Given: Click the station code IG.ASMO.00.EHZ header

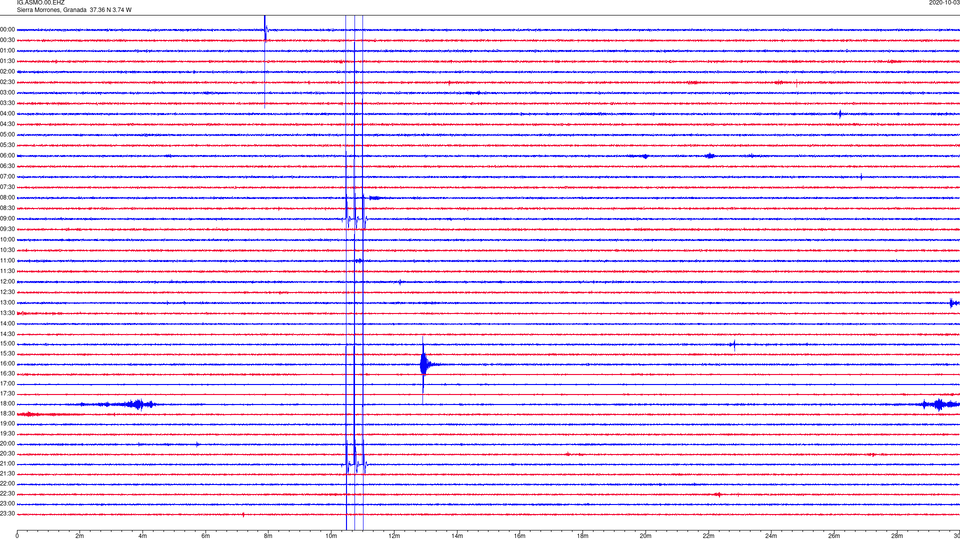Looking at the screenshot, I should pos(40,3).
